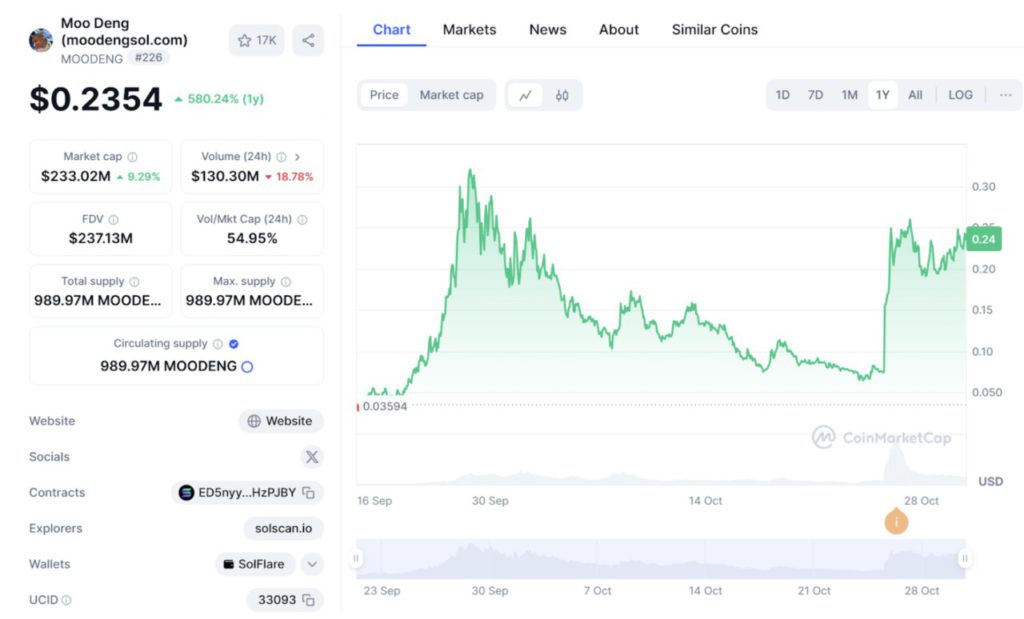Click Market cap info icon
This screenshot has height=619, width=1024.
tap(132, 157)
